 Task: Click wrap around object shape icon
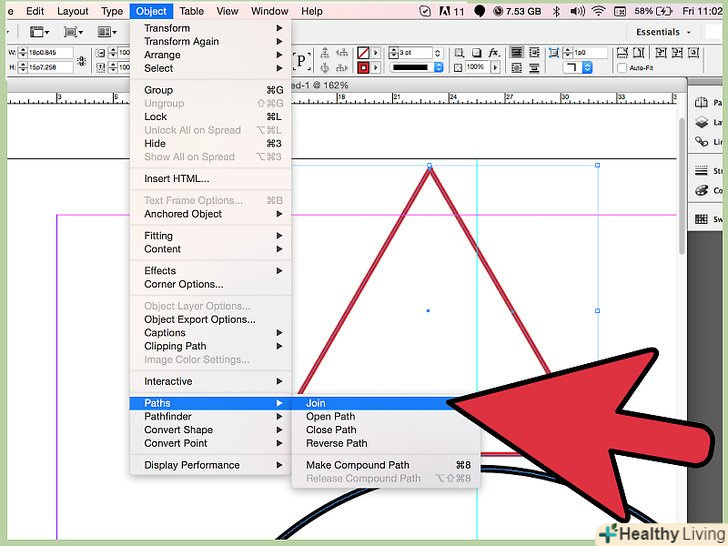[516, 68]
